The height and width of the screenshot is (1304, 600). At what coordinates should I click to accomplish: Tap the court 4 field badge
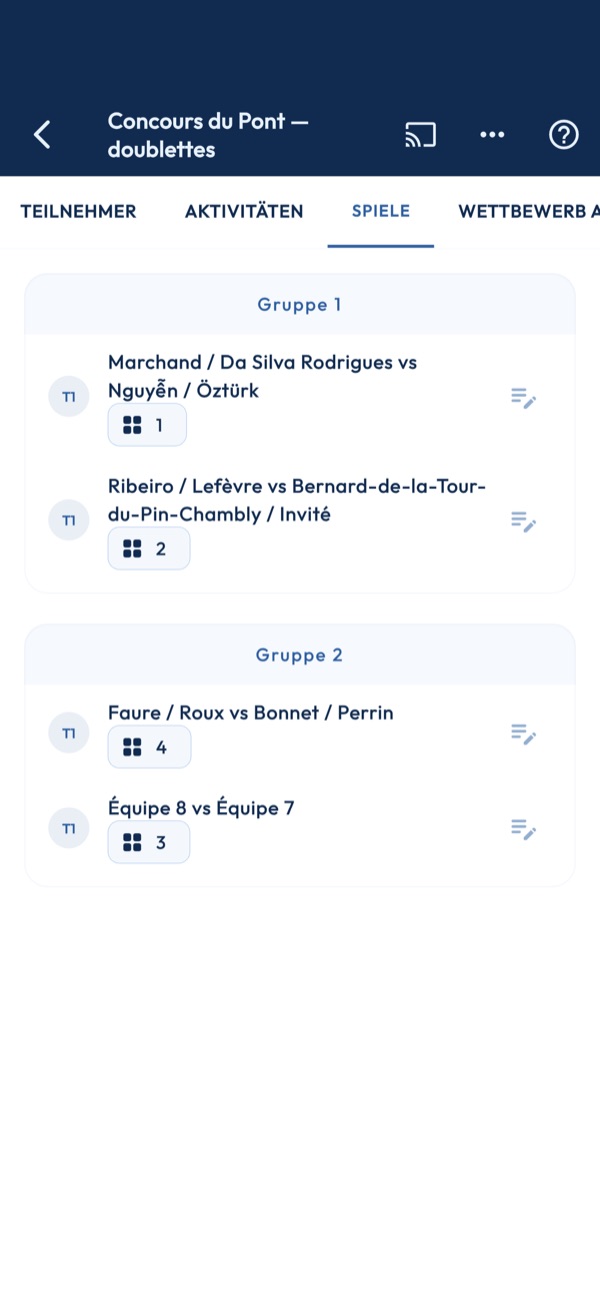pos(149,747)
